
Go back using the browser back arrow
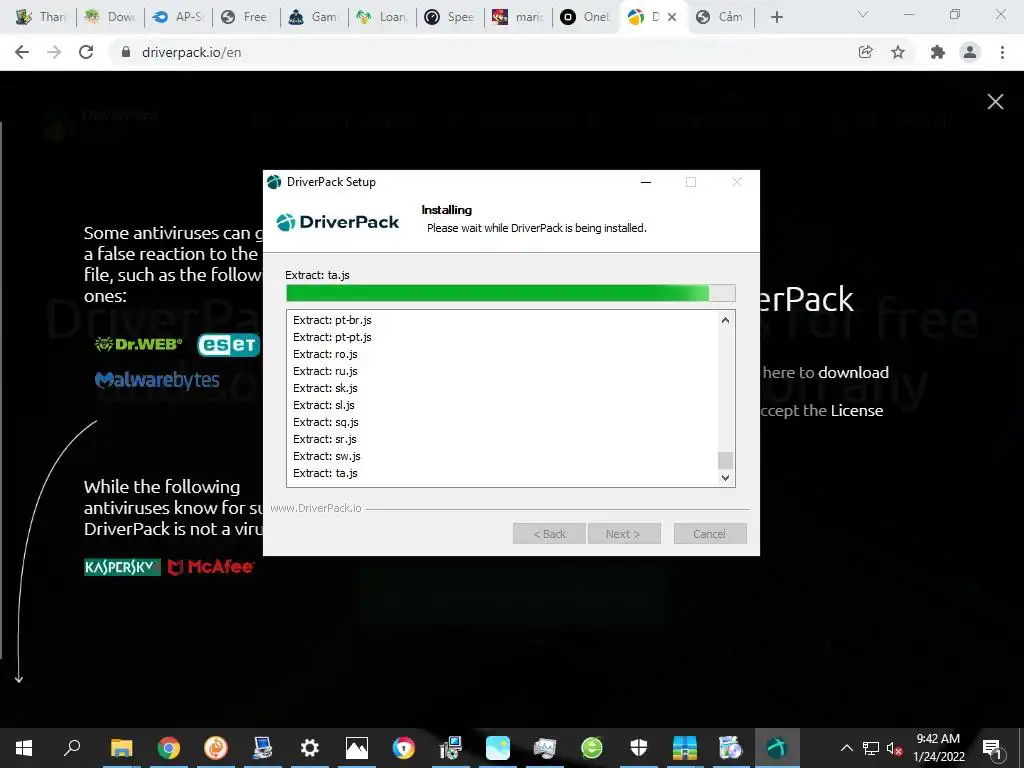22,52
